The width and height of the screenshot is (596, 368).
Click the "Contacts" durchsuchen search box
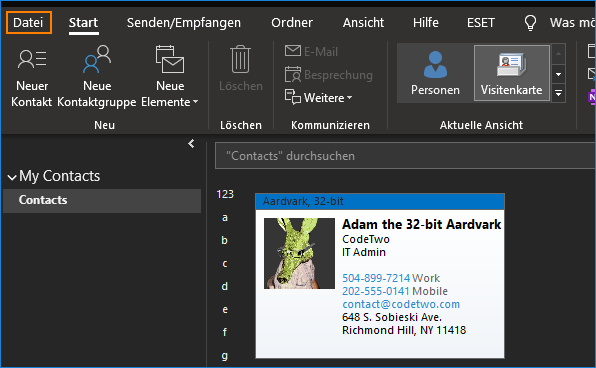[x=405, y=156]
